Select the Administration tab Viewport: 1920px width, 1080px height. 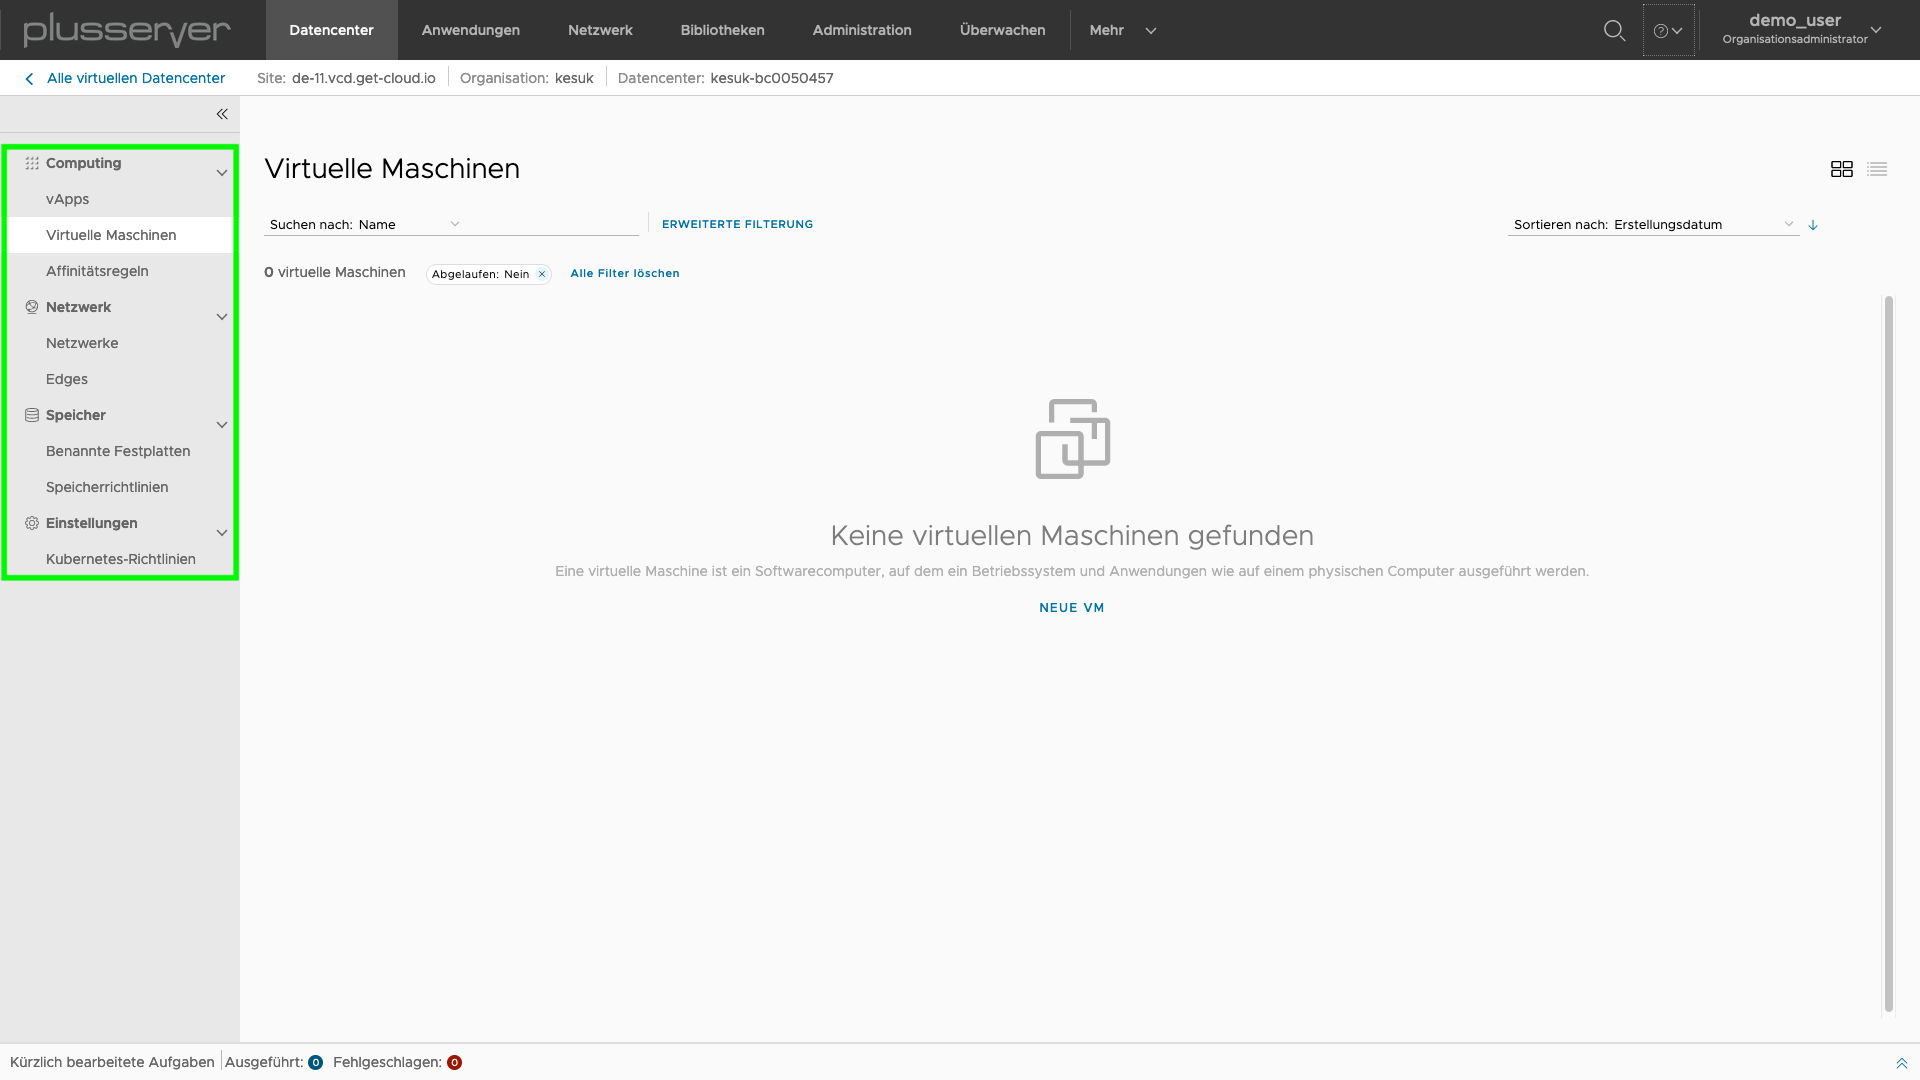862,30
